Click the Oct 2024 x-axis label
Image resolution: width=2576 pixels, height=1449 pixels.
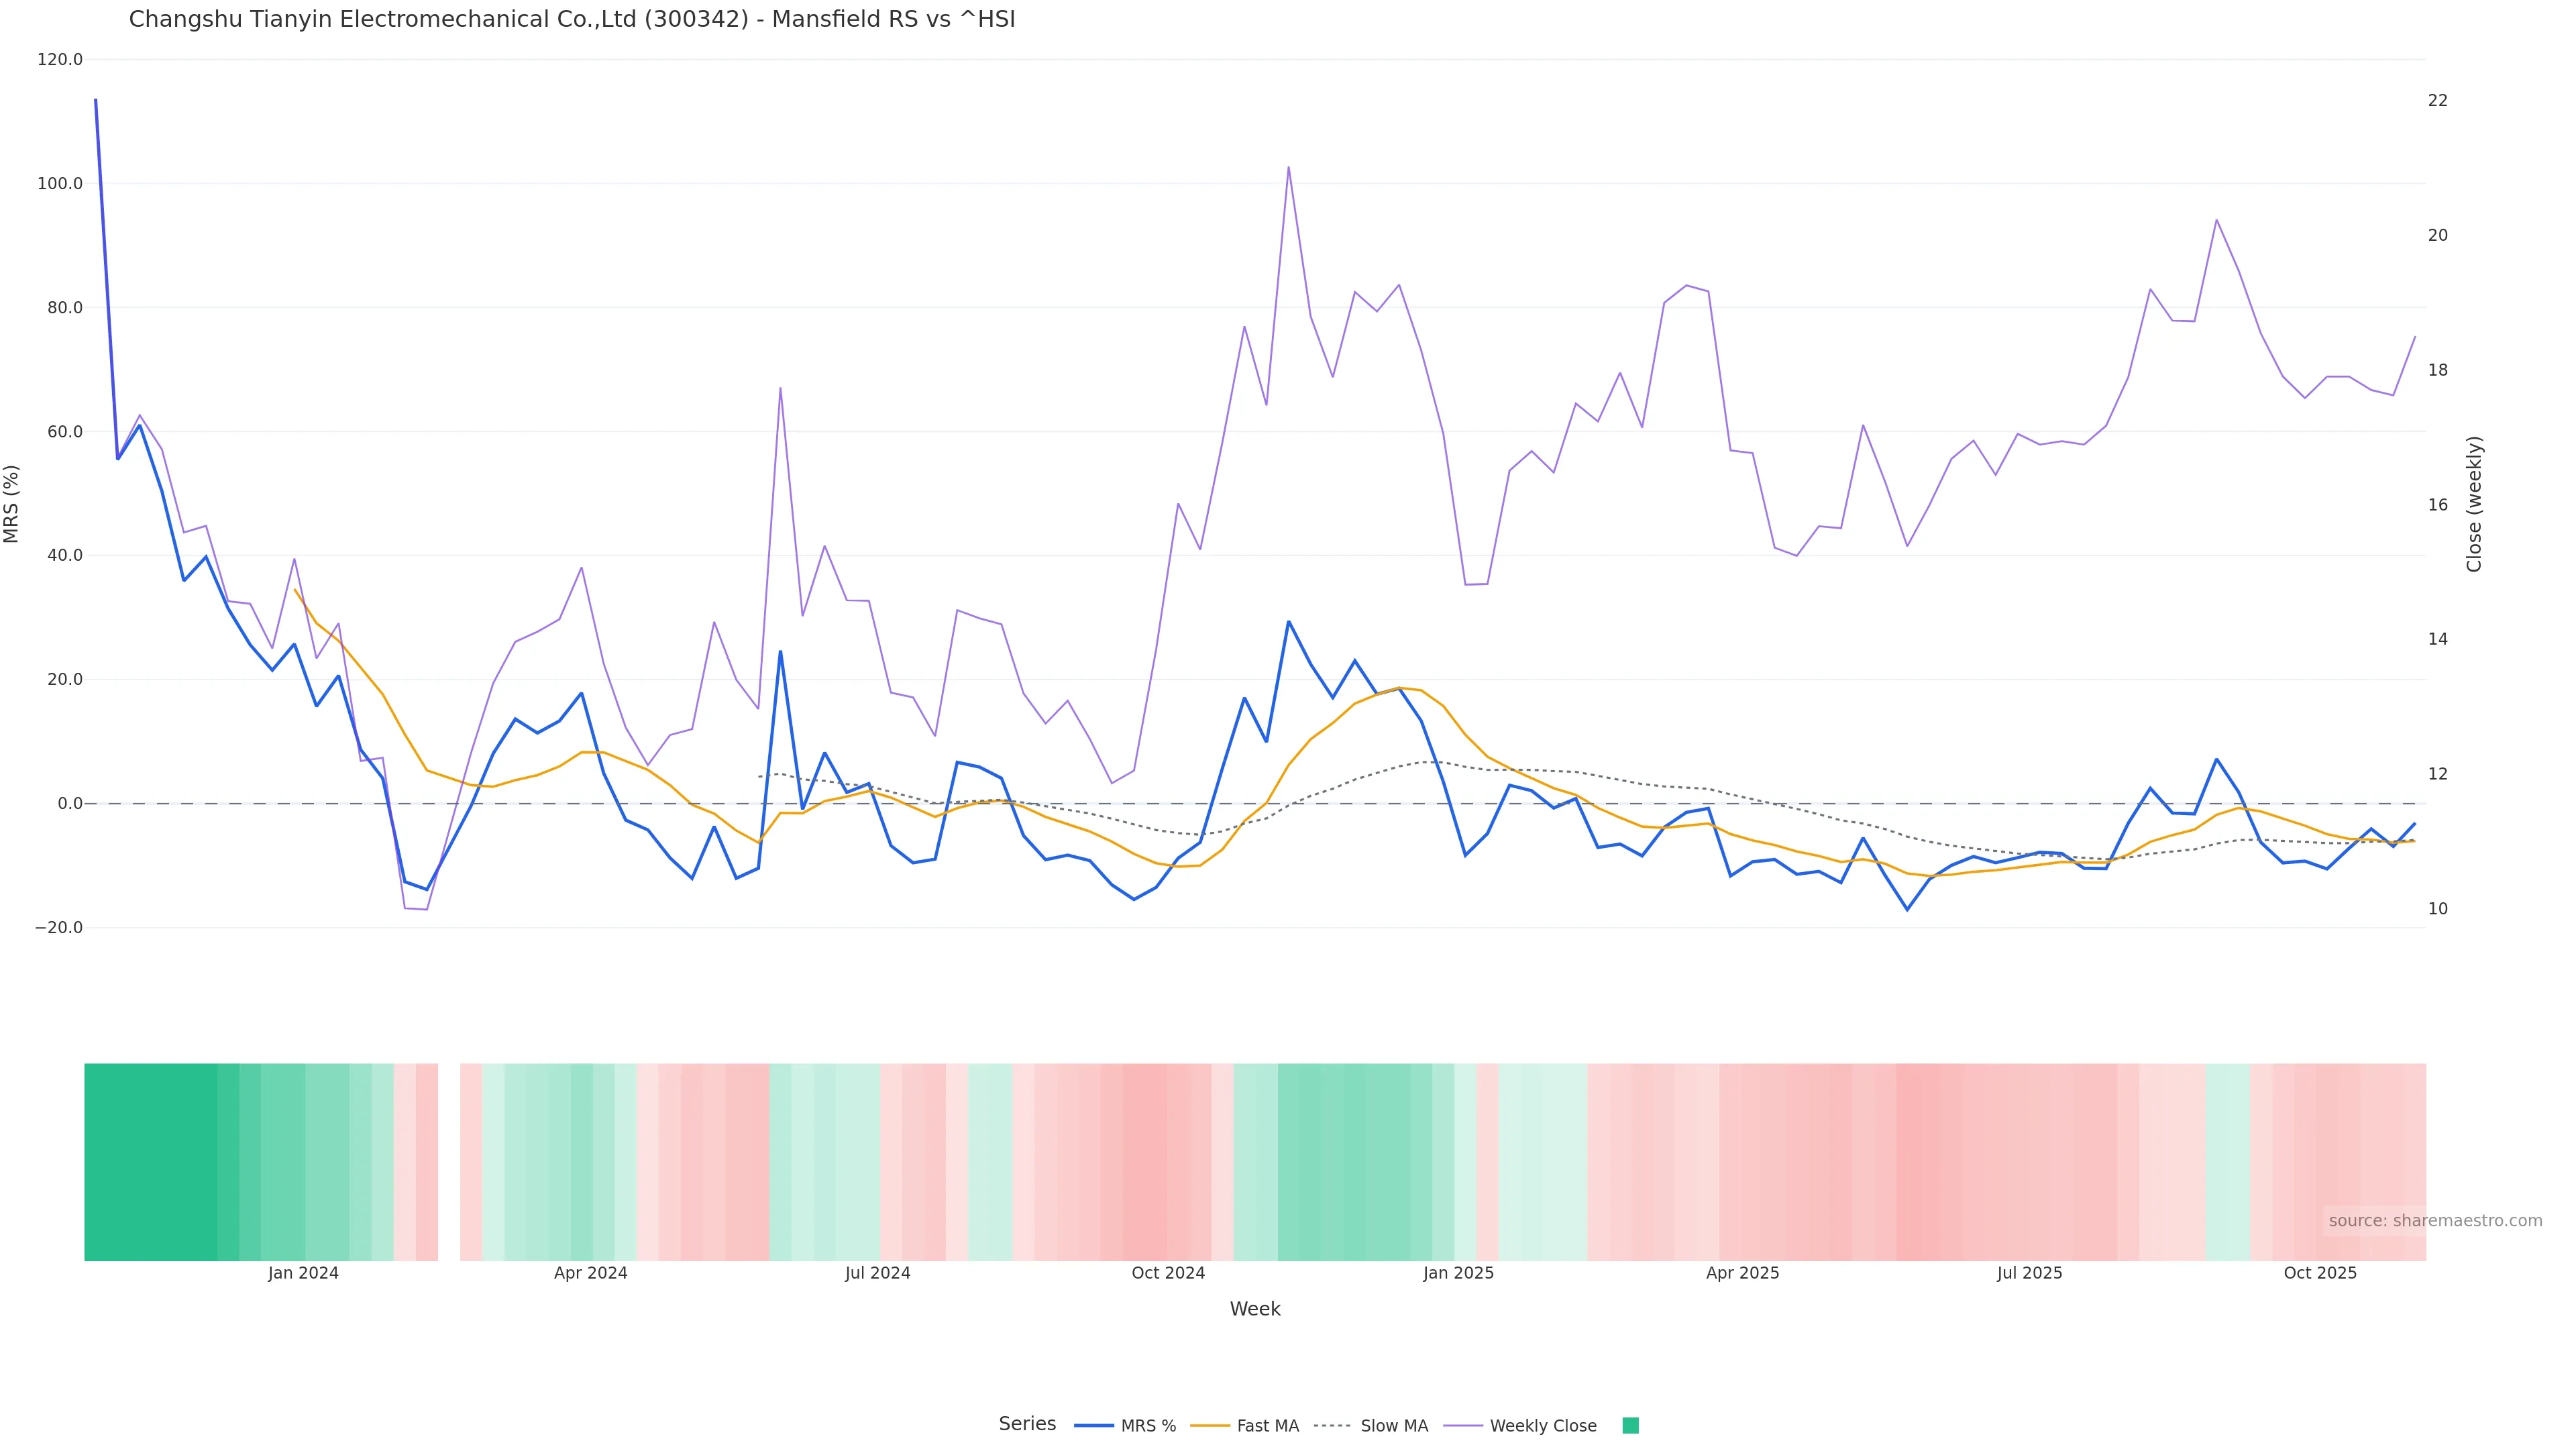(x=1168, y=1273)
